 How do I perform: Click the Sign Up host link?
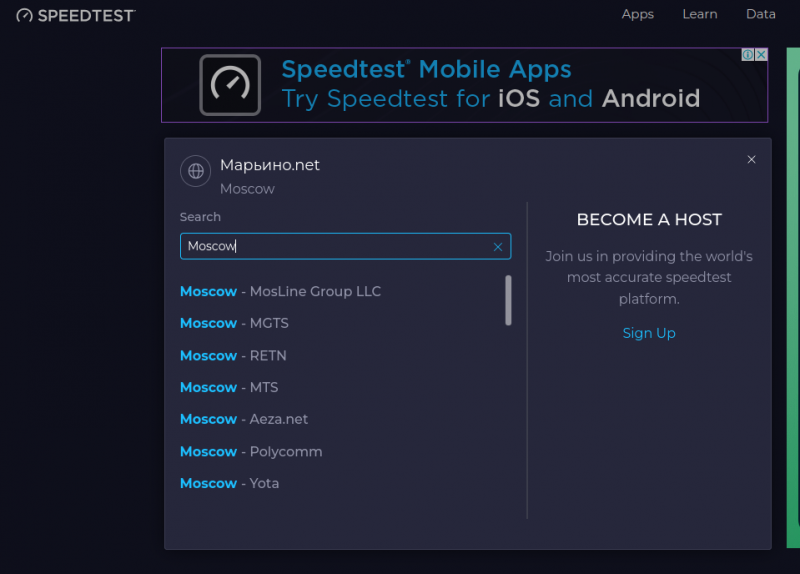tap(648, 333)
